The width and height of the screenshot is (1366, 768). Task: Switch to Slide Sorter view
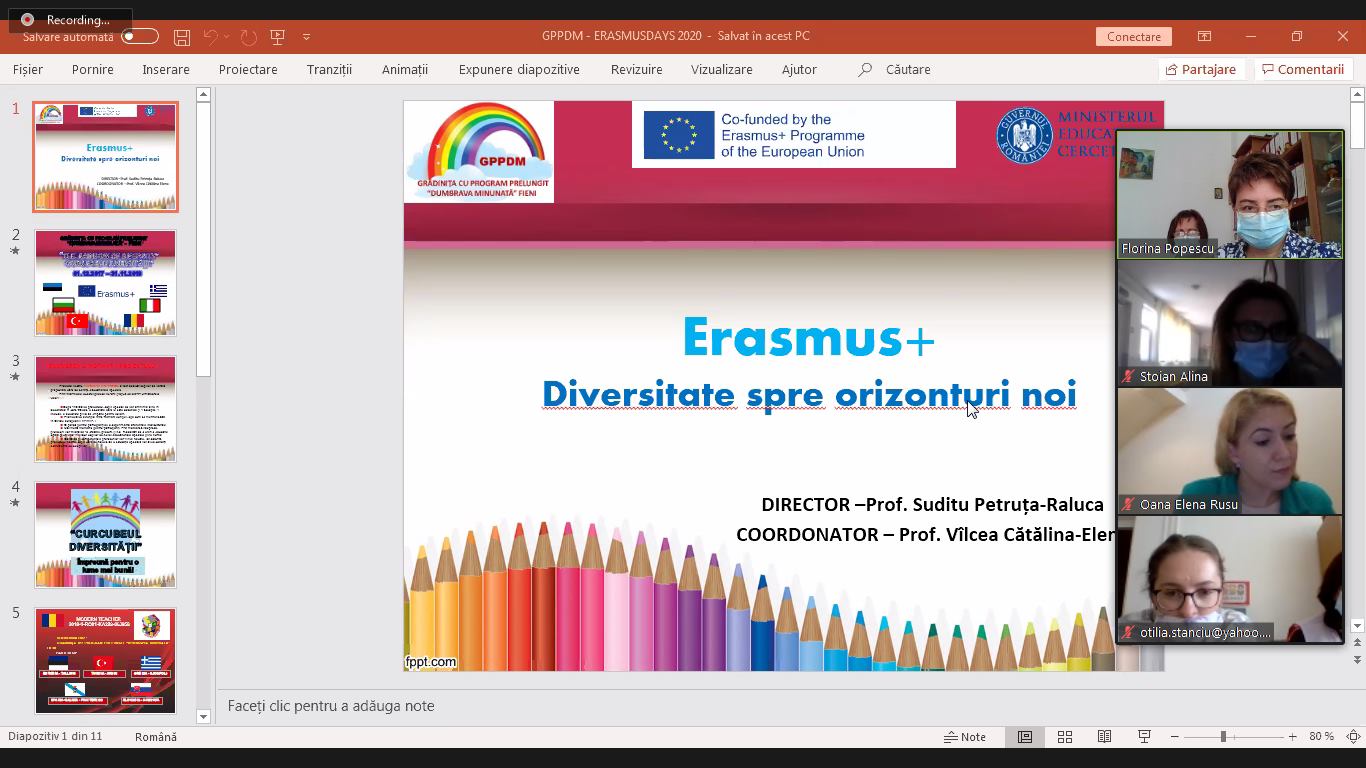1065,737
